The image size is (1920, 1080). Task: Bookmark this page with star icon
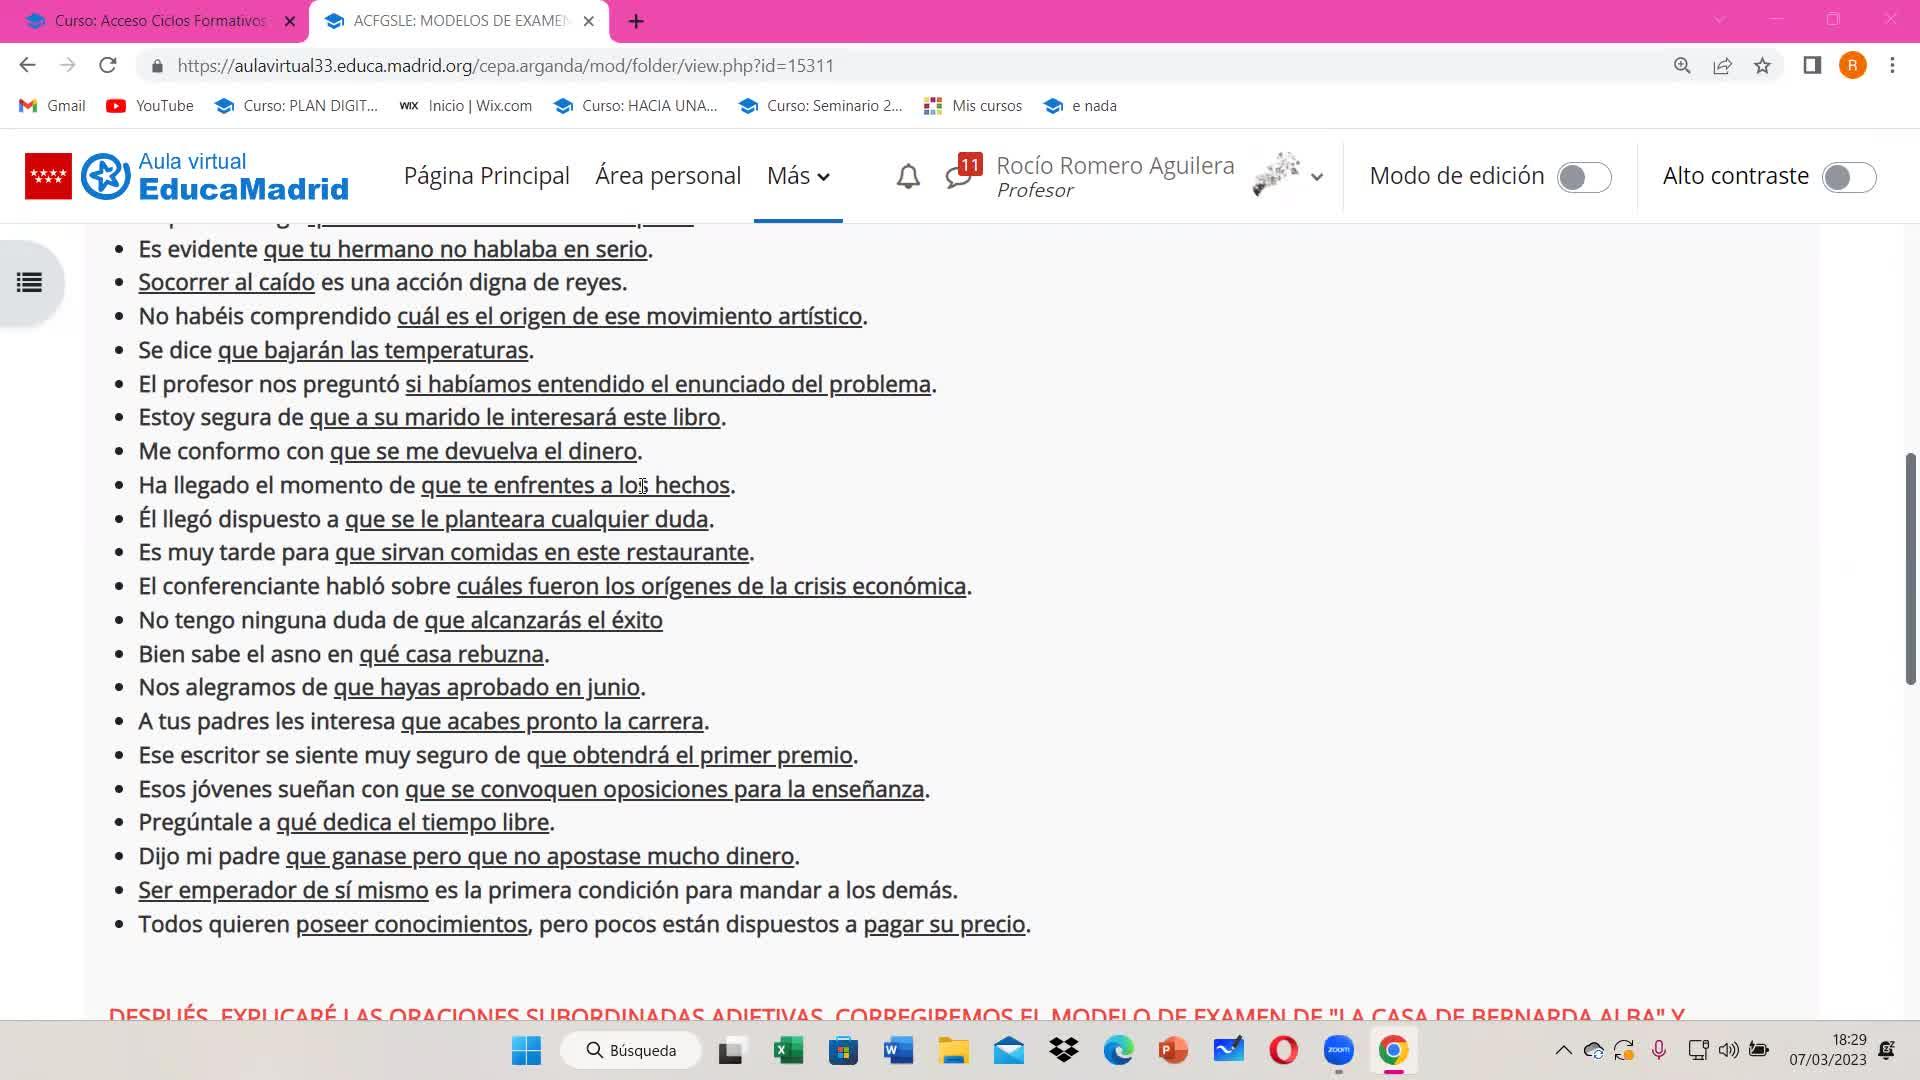(1762, 66)
